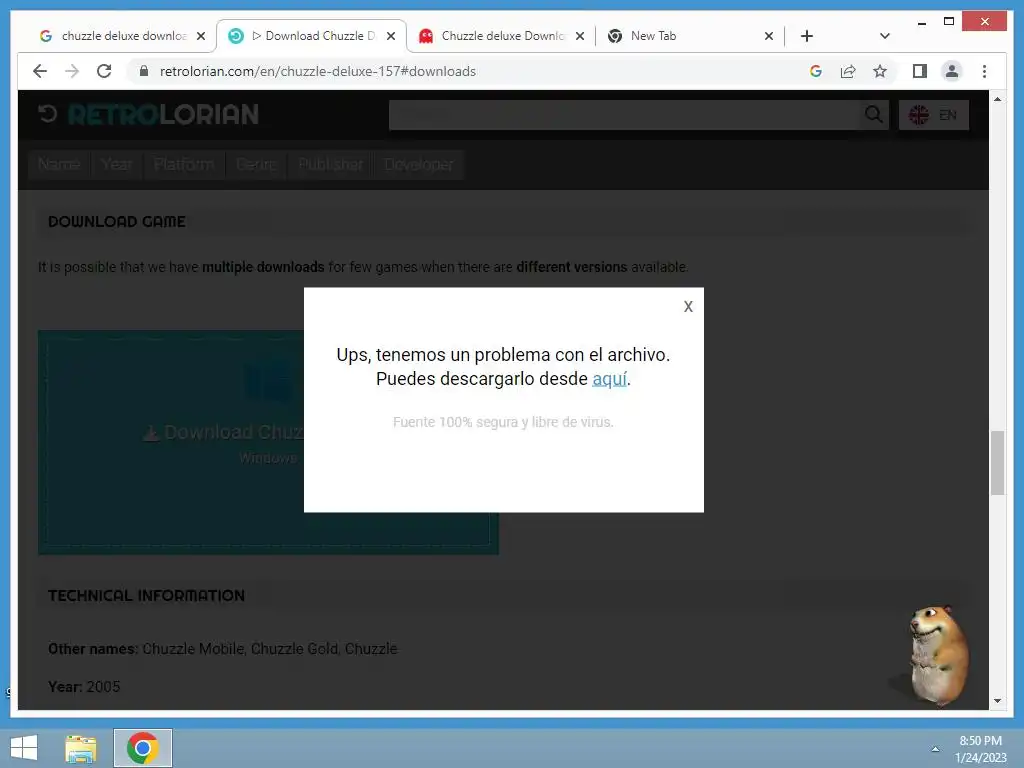
Task: Click the Retrolorian search field
Action: pos(624,115)
